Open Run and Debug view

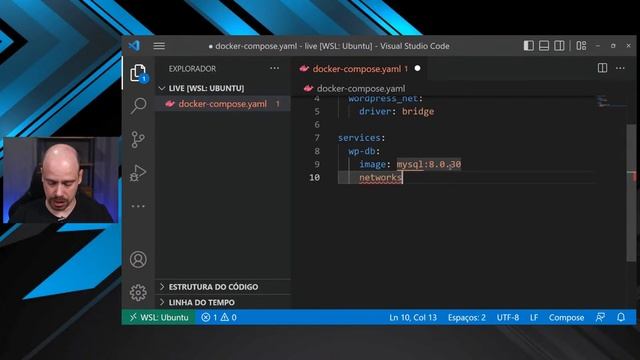(138, 173)
